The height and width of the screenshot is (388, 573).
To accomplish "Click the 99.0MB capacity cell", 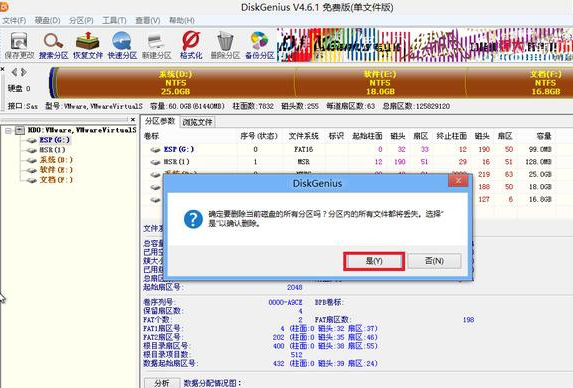I will tap(540, 149).
